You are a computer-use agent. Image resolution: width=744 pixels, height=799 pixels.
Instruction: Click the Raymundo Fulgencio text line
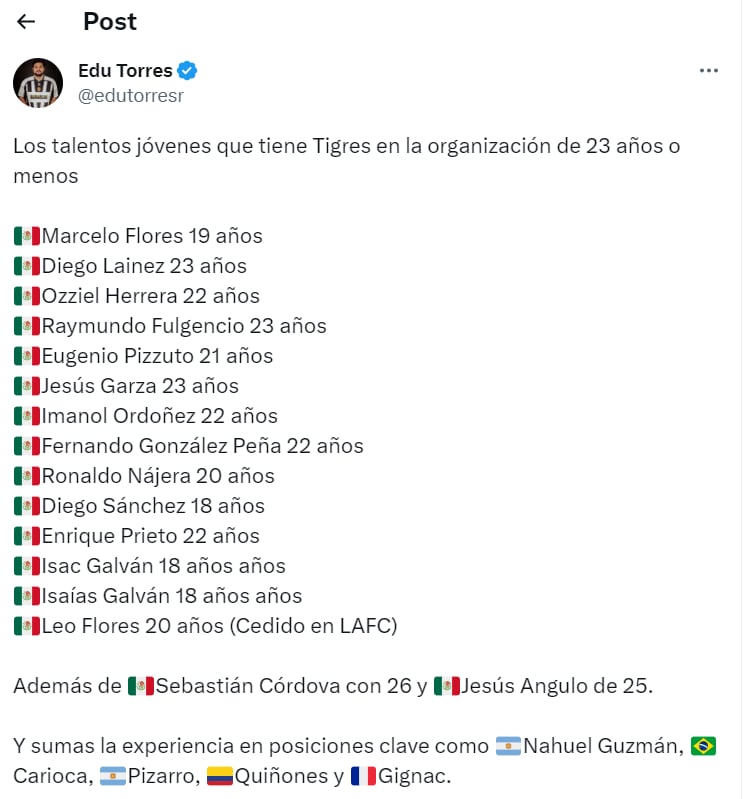coord(183,326)
